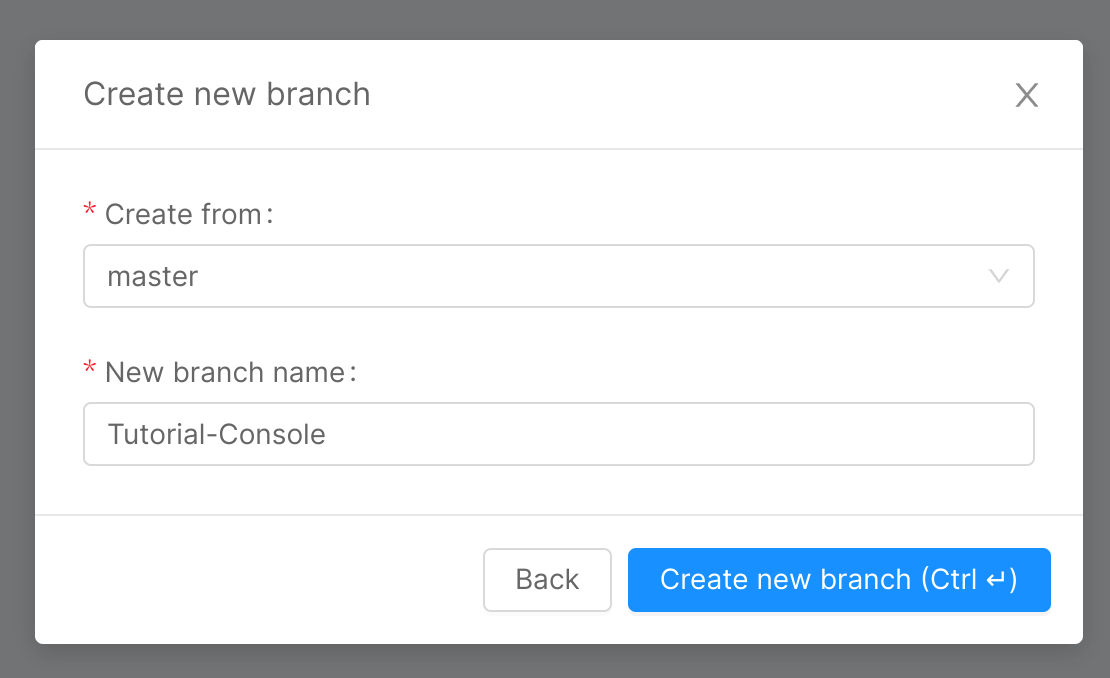This screenshot has height=678, width=1110.
Task: Click the master value in the source selector
Action: 153,276
